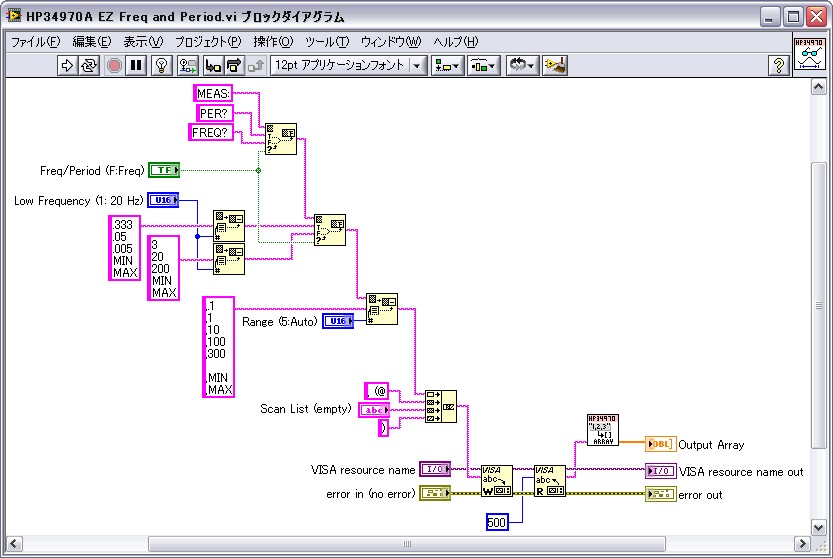833x558 pixels.
Task: Click the Step Out button
Action: point(256,65)
